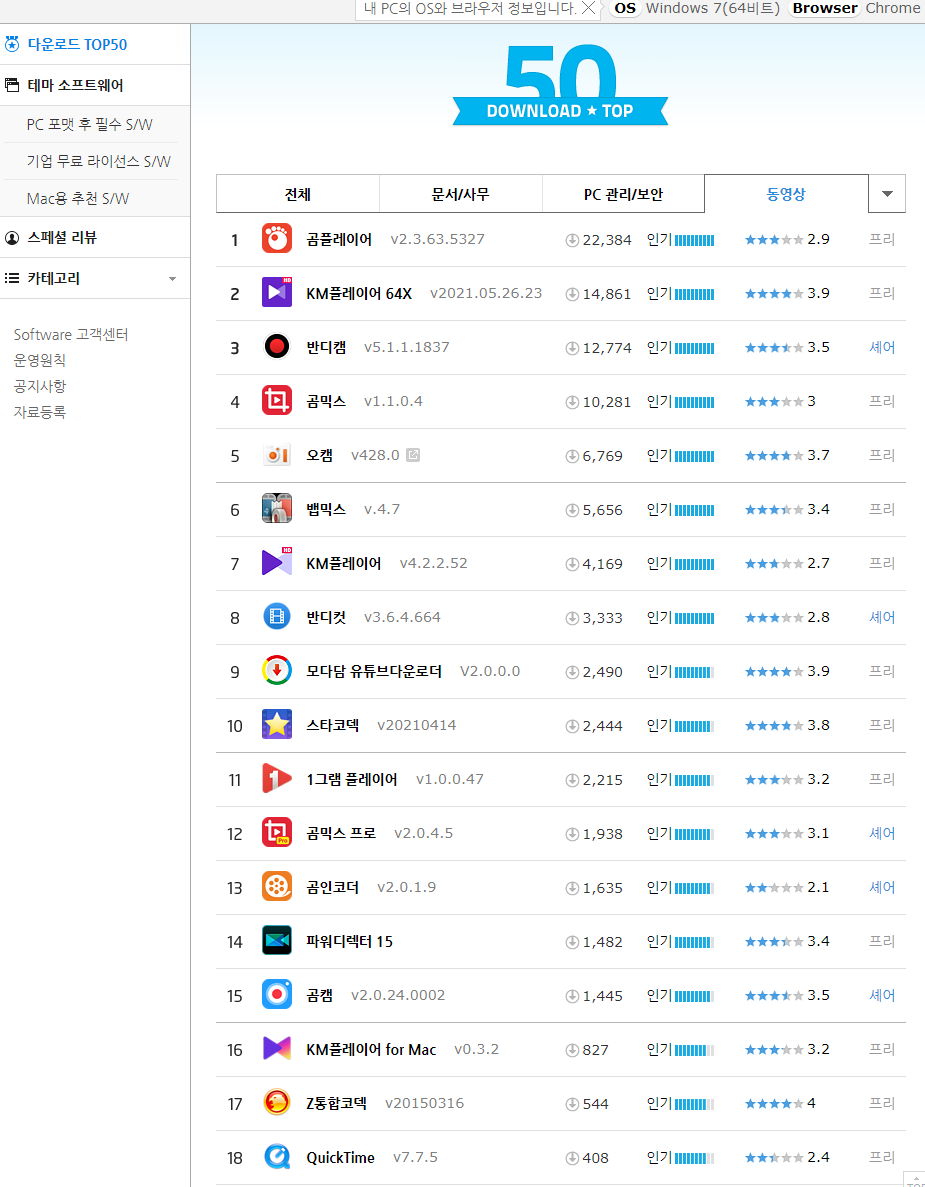Expand the 카테고리 dropdown arrow

click(173, 279)
